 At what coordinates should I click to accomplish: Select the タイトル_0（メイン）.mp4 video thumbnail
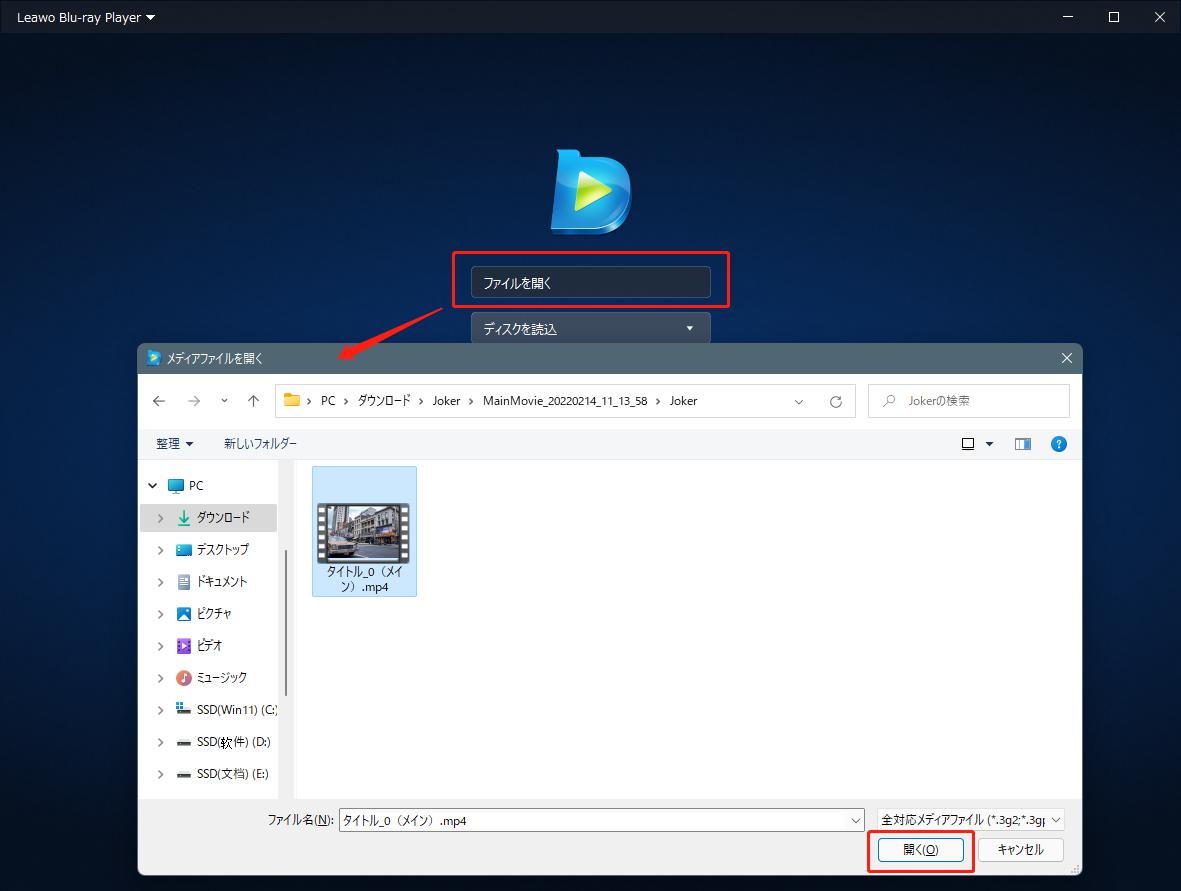click(x=364, y=533)
